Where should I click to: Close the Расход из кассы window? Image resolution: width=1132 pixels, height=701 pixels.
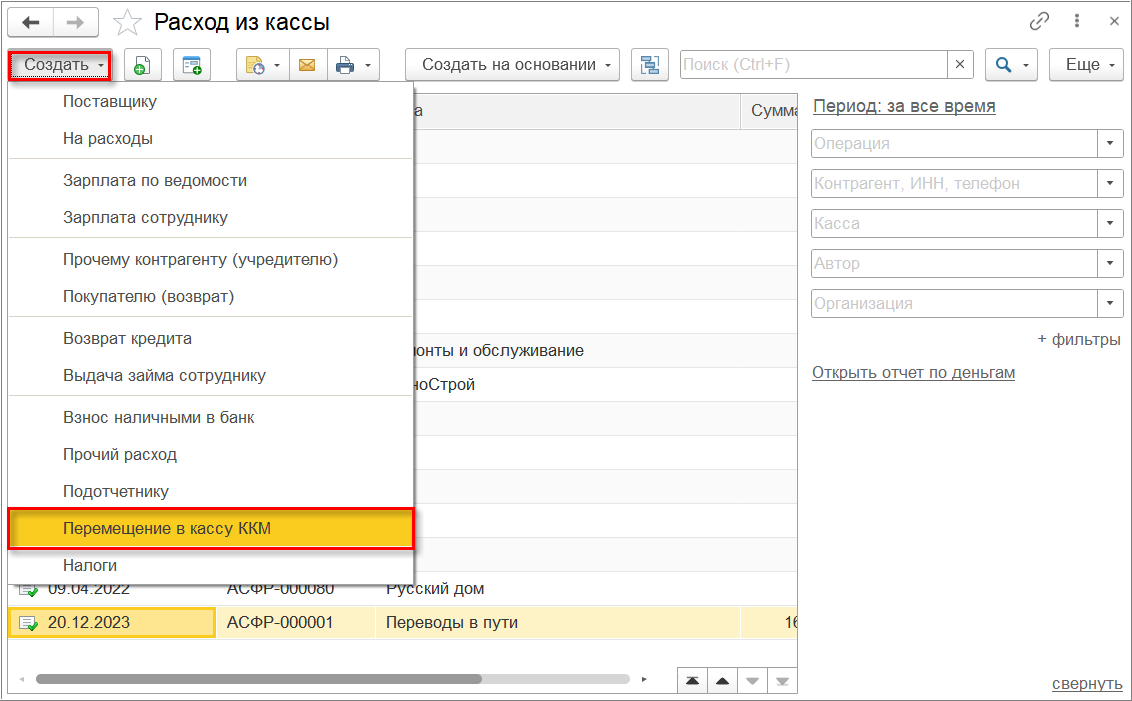(1114, 22)
